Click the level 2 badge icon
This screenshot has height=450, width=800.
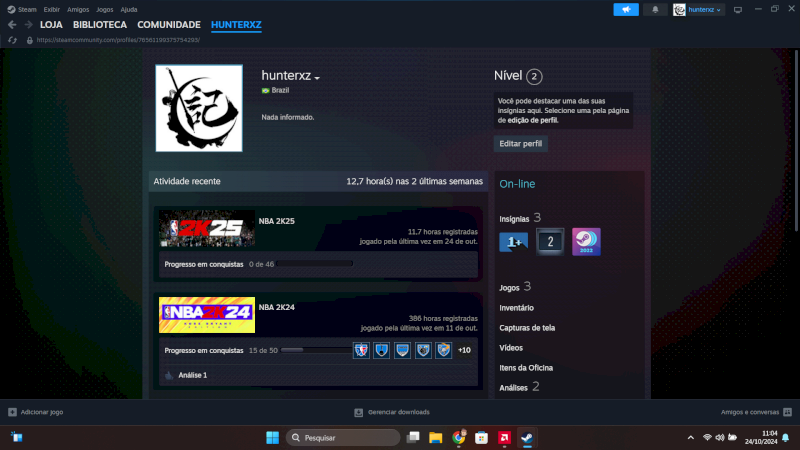(549, 242)
